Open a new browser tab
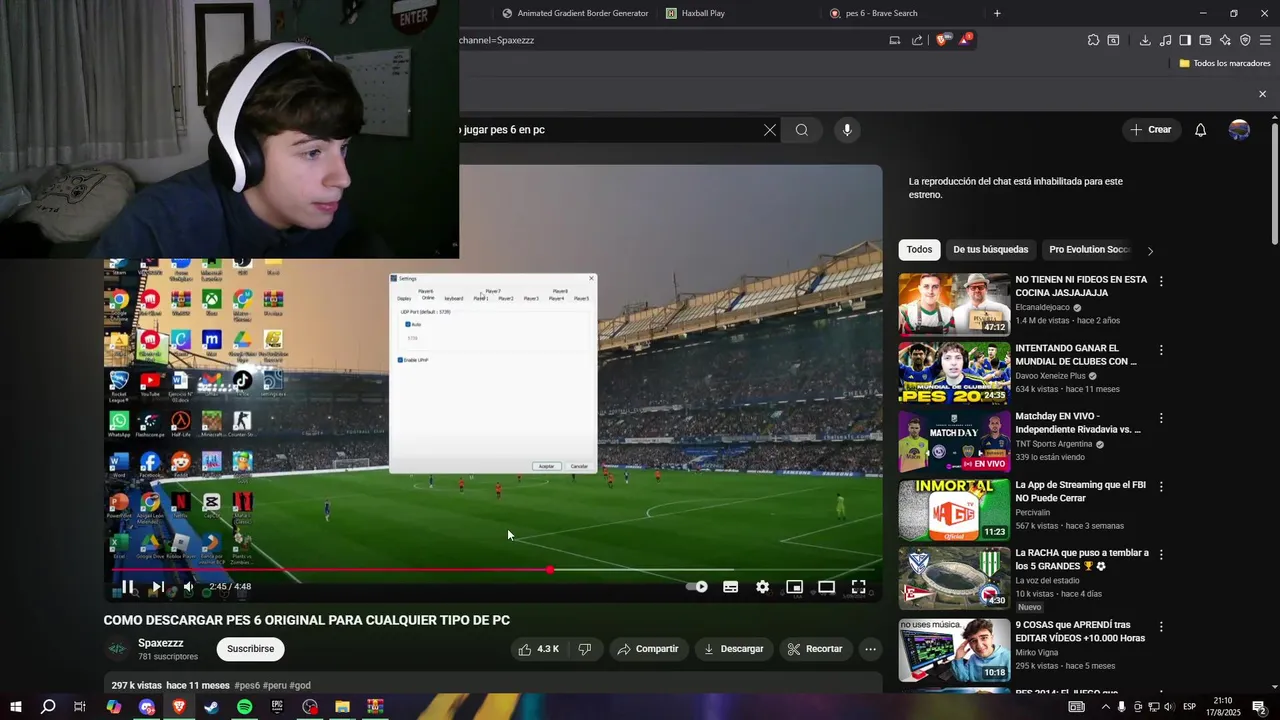Viewport: 1280px width, 720px height. tap(997, 13)
